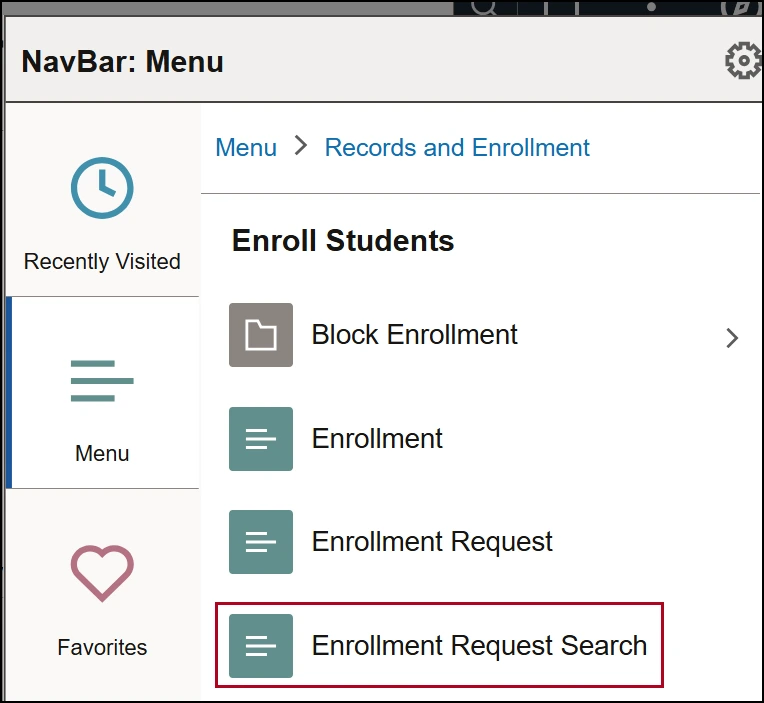Go back via the Menu breadcrumb link
This screenshot has width=764, height=703.
tap(246, 148)
